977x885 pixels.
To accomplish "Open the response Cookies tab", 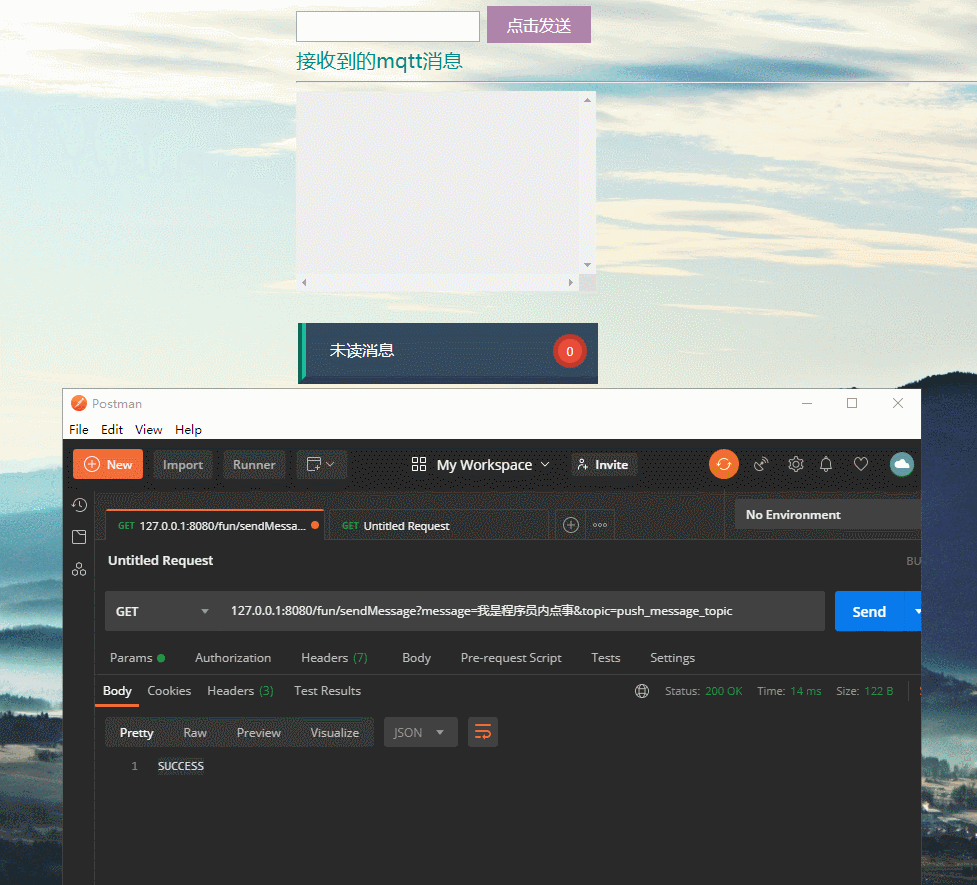I will 169,691.
